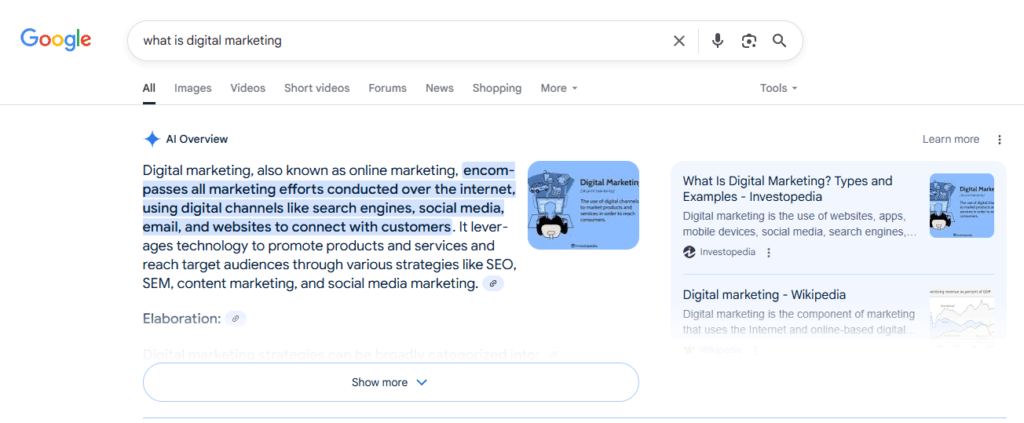The width and height of the screenshot is (1024, 423).
Task: Click Investopedia snippet about websites, apps
Action: click(x=800, y=223)
